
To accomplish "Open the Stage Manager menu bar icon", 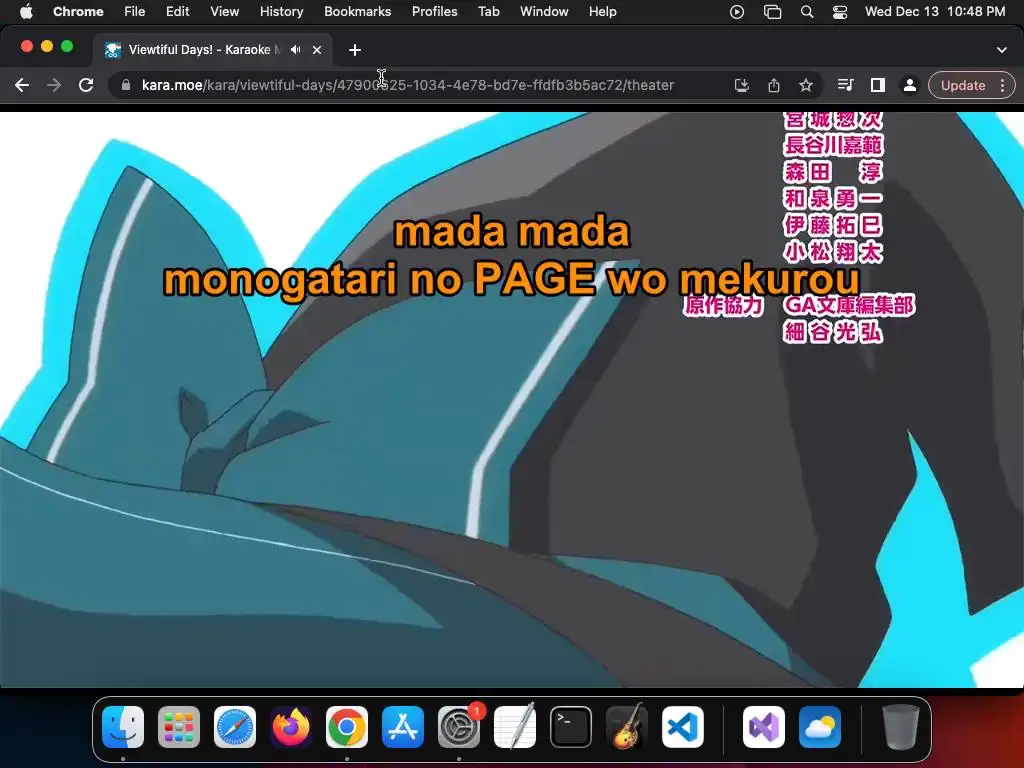I will [773, 12].
